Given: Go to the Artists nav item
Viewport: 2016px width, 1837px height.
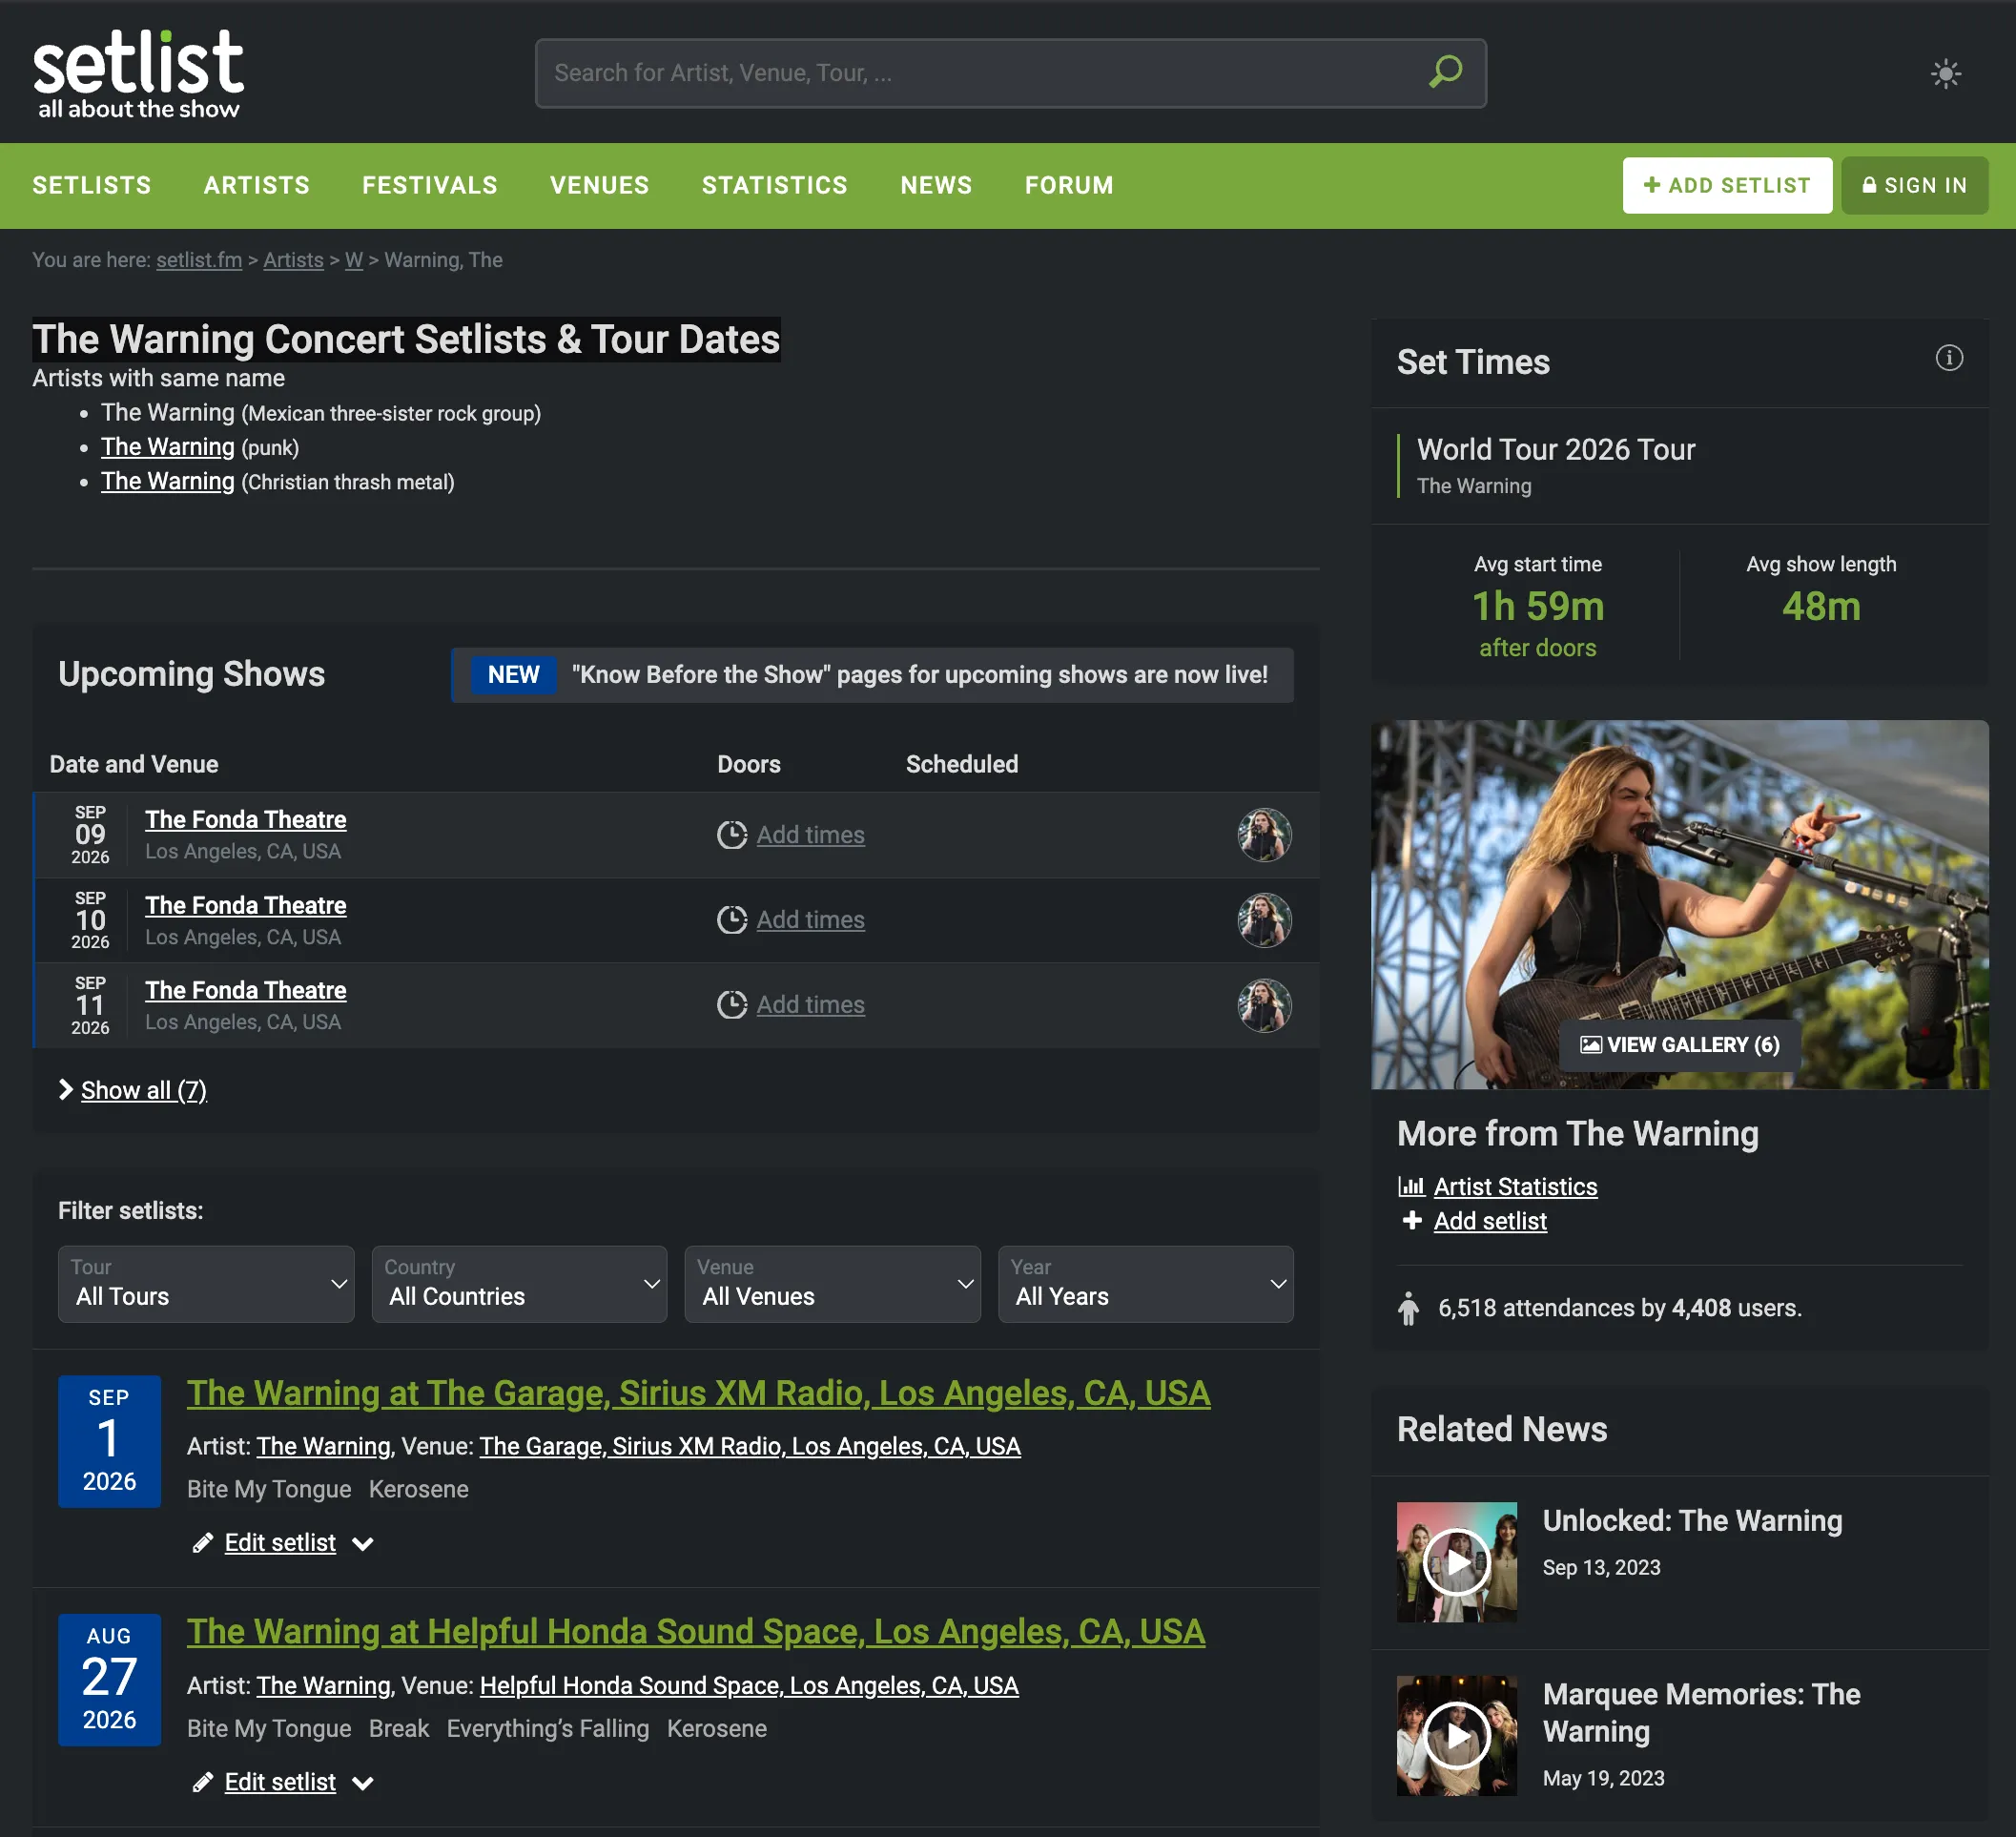Looking at the screenshot, I should point(257,185).
